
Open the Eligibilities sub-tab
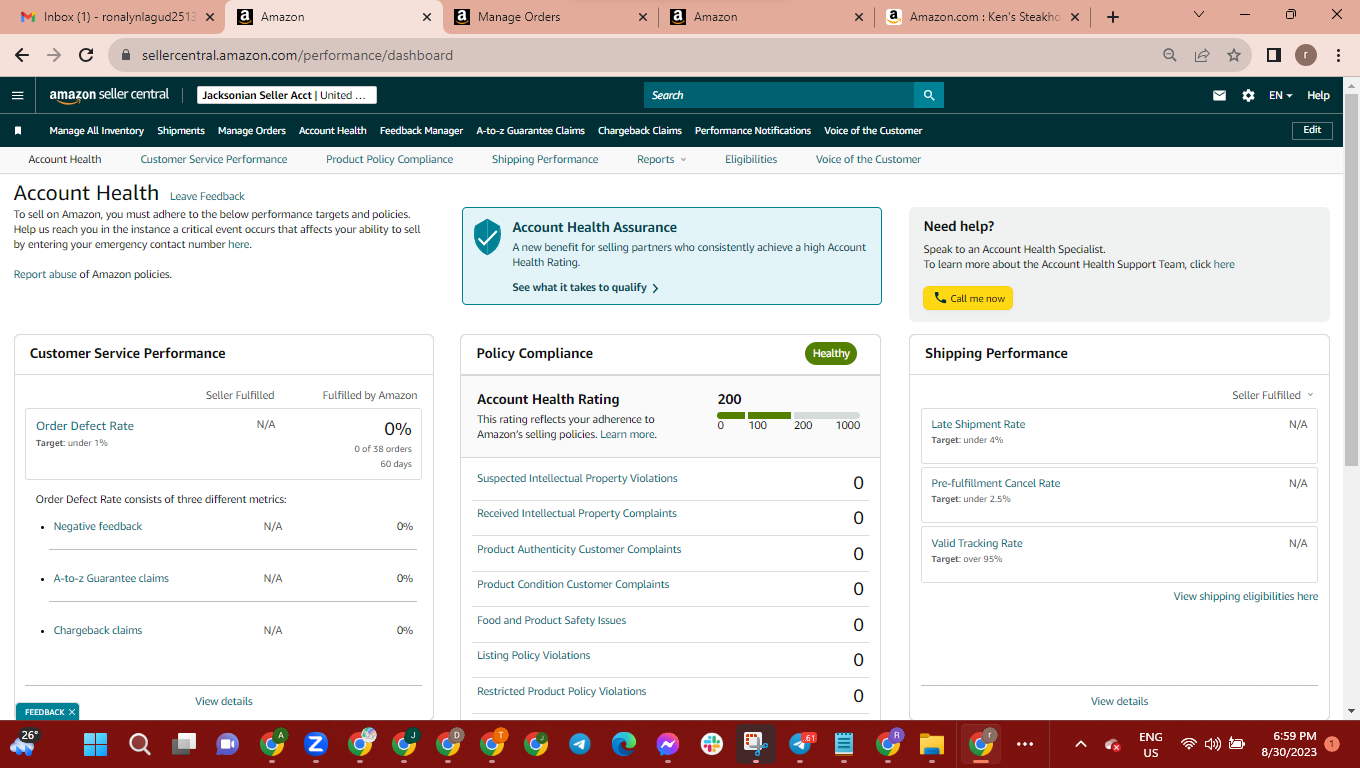(x=751, y=159)
